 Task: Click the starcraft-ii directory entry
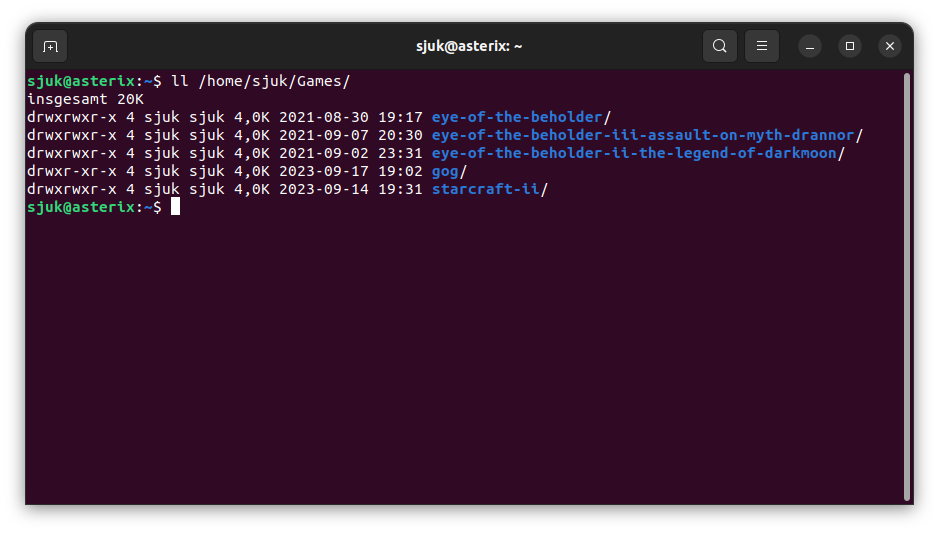tap(486, 189)
